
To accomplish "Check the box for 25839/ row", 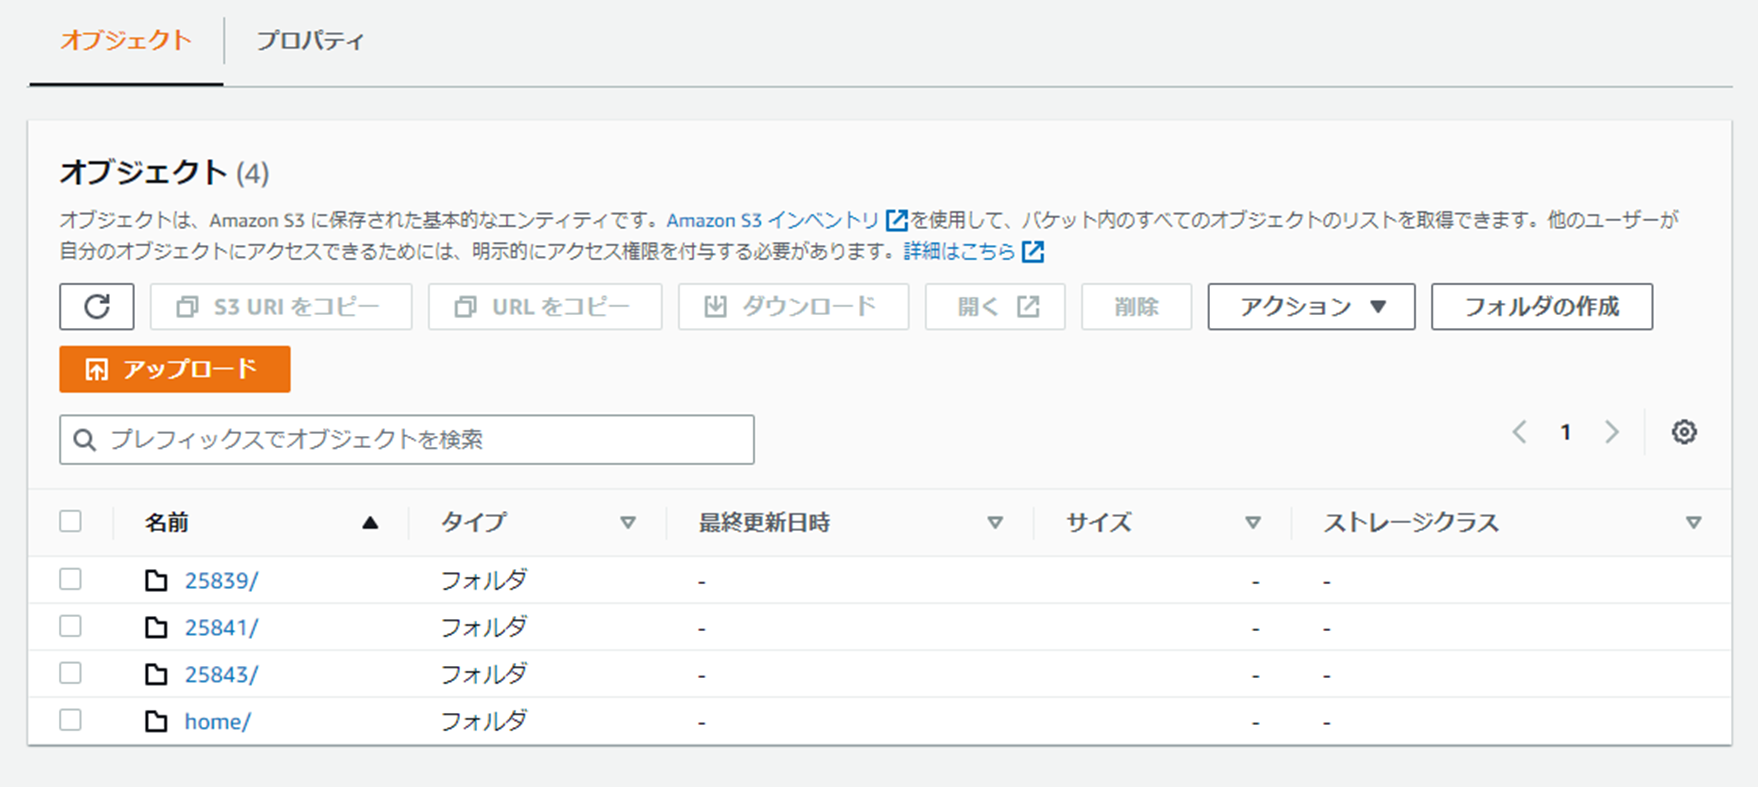I will [x=70, y=579].
